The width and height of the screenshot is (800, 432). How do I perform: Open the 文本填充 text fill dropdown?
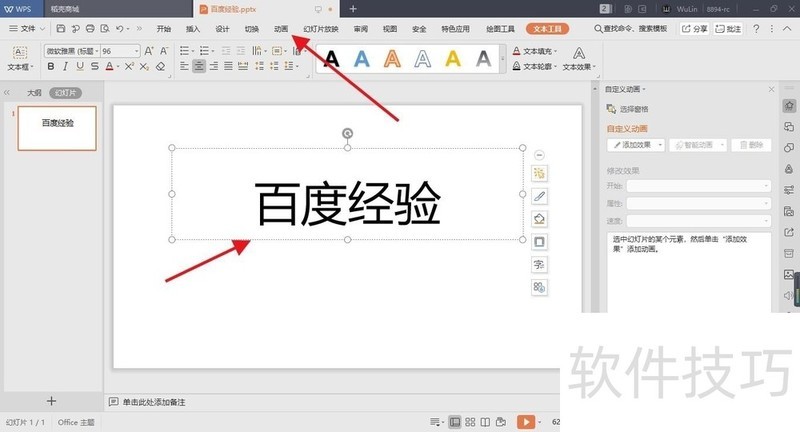[535, 51]
